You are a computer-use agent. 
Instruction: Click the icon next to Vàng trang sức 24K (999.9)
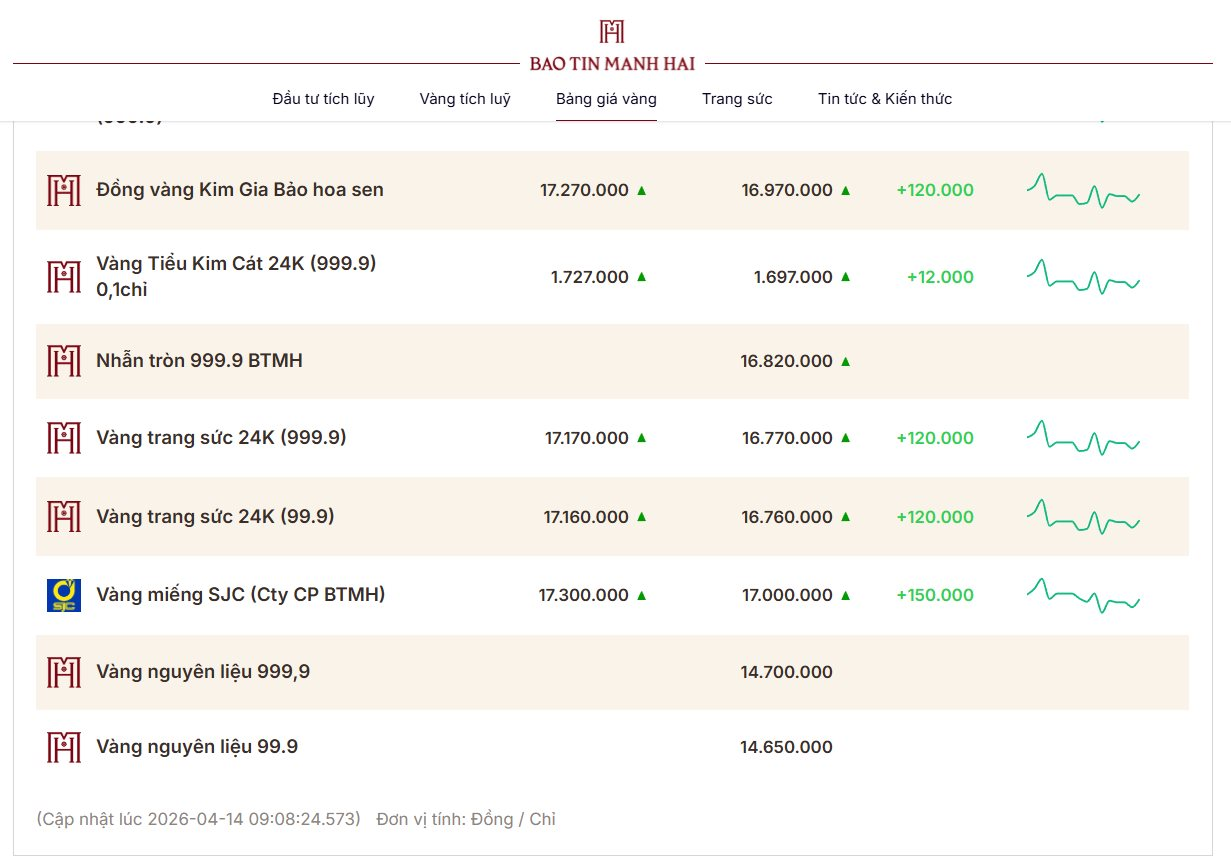point(64,438)
